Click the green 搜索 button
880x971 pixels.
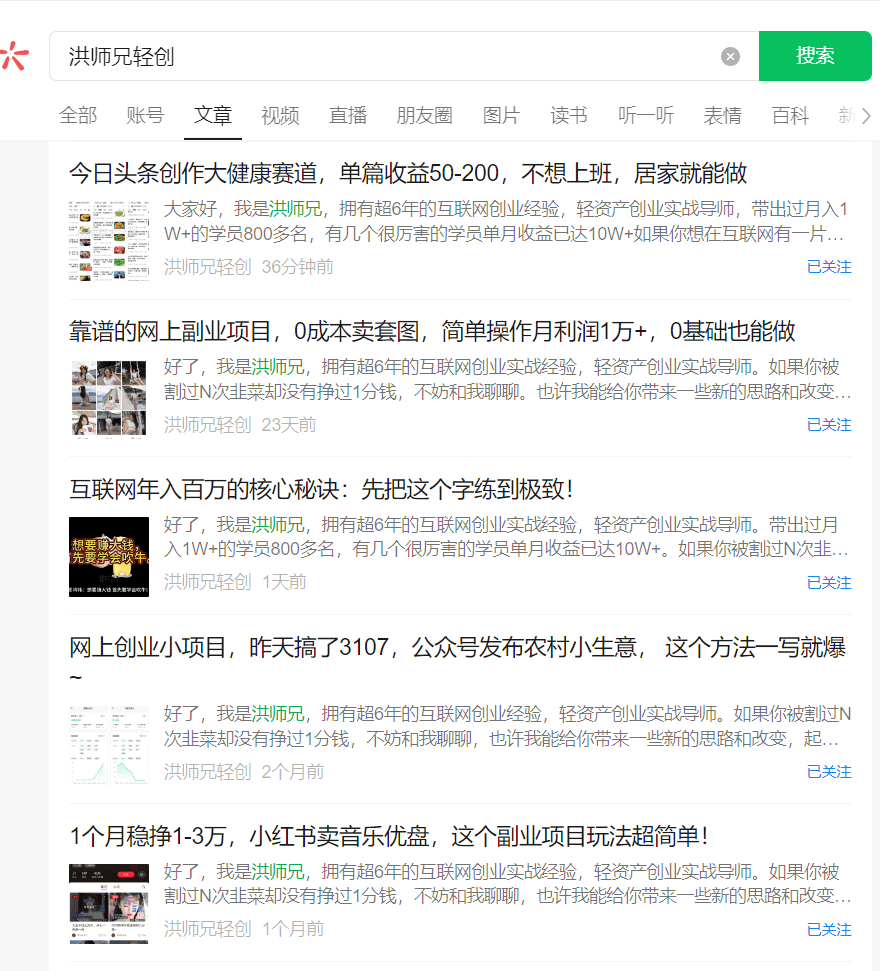pos(815,56)
